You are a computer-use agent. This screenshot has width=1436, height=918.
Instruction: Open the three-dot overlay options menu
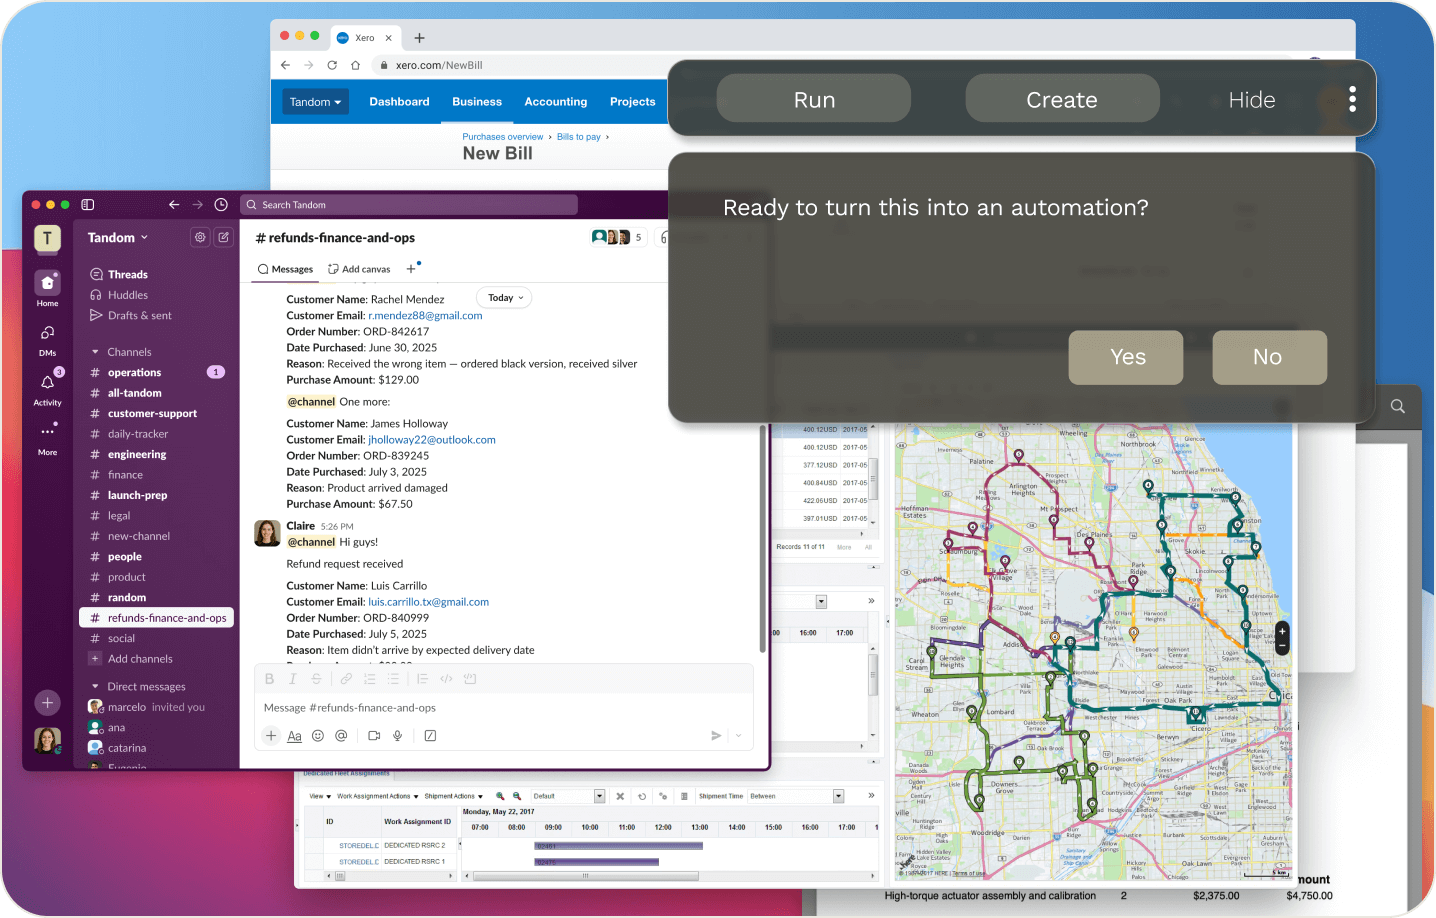1352,99
